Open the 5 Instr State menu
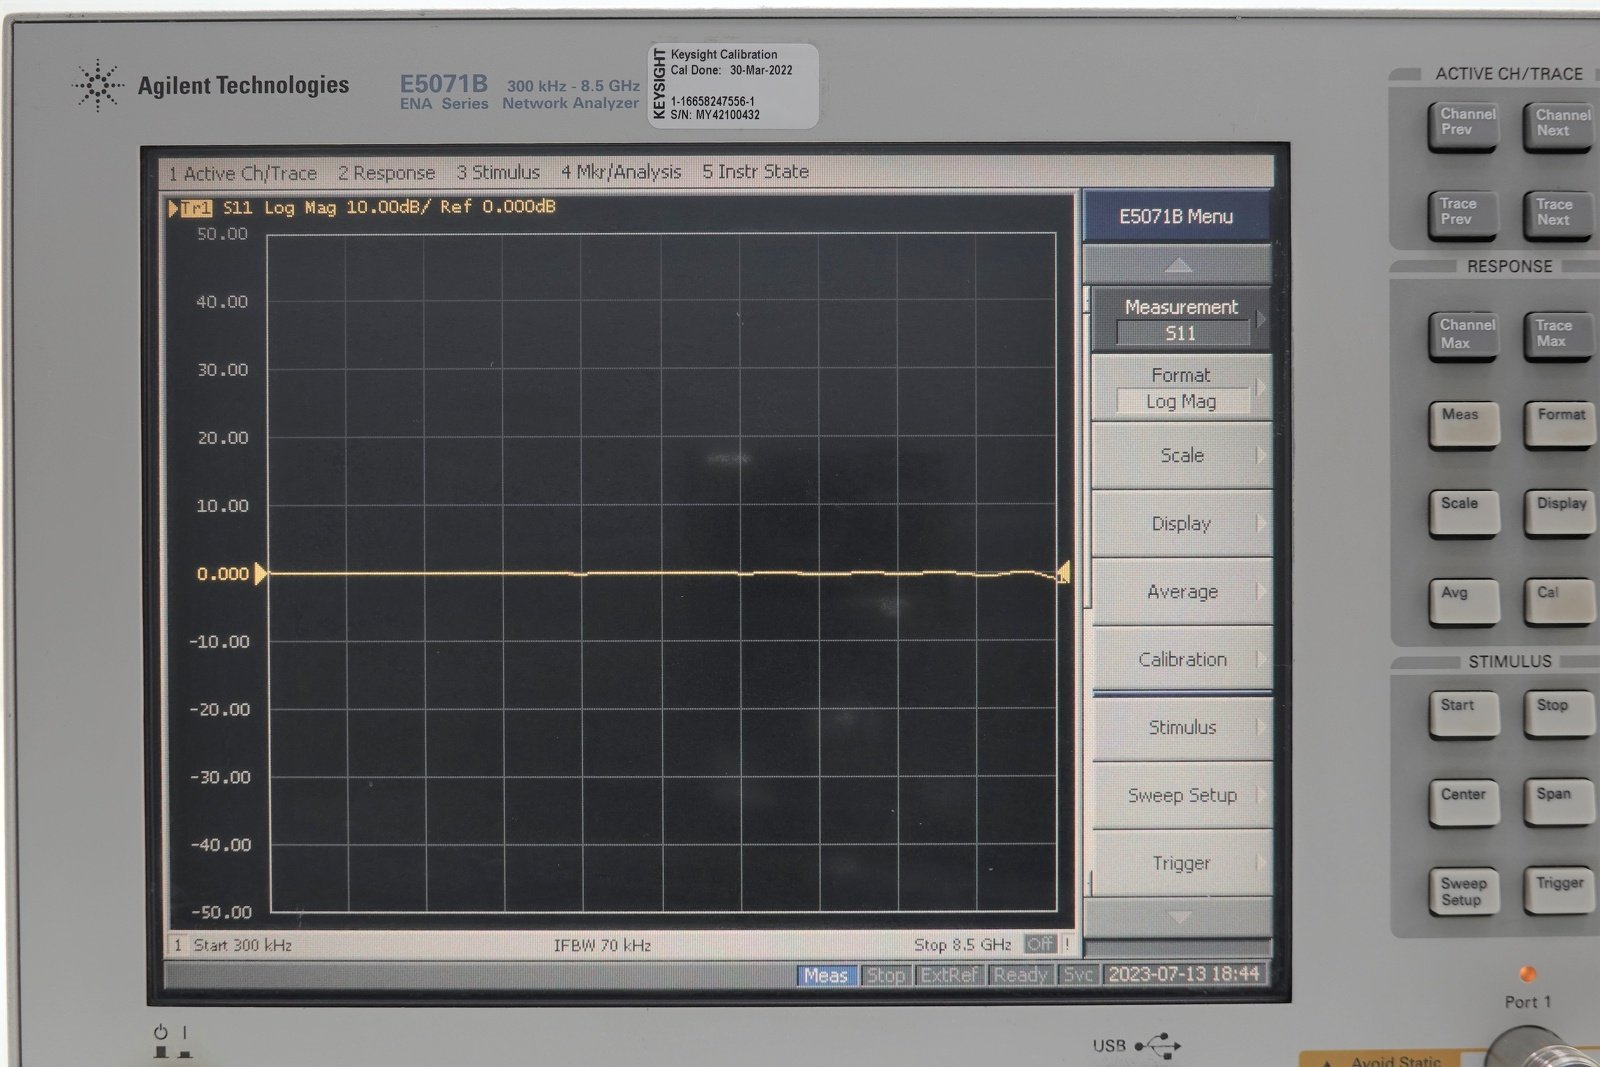 point(755,171)
